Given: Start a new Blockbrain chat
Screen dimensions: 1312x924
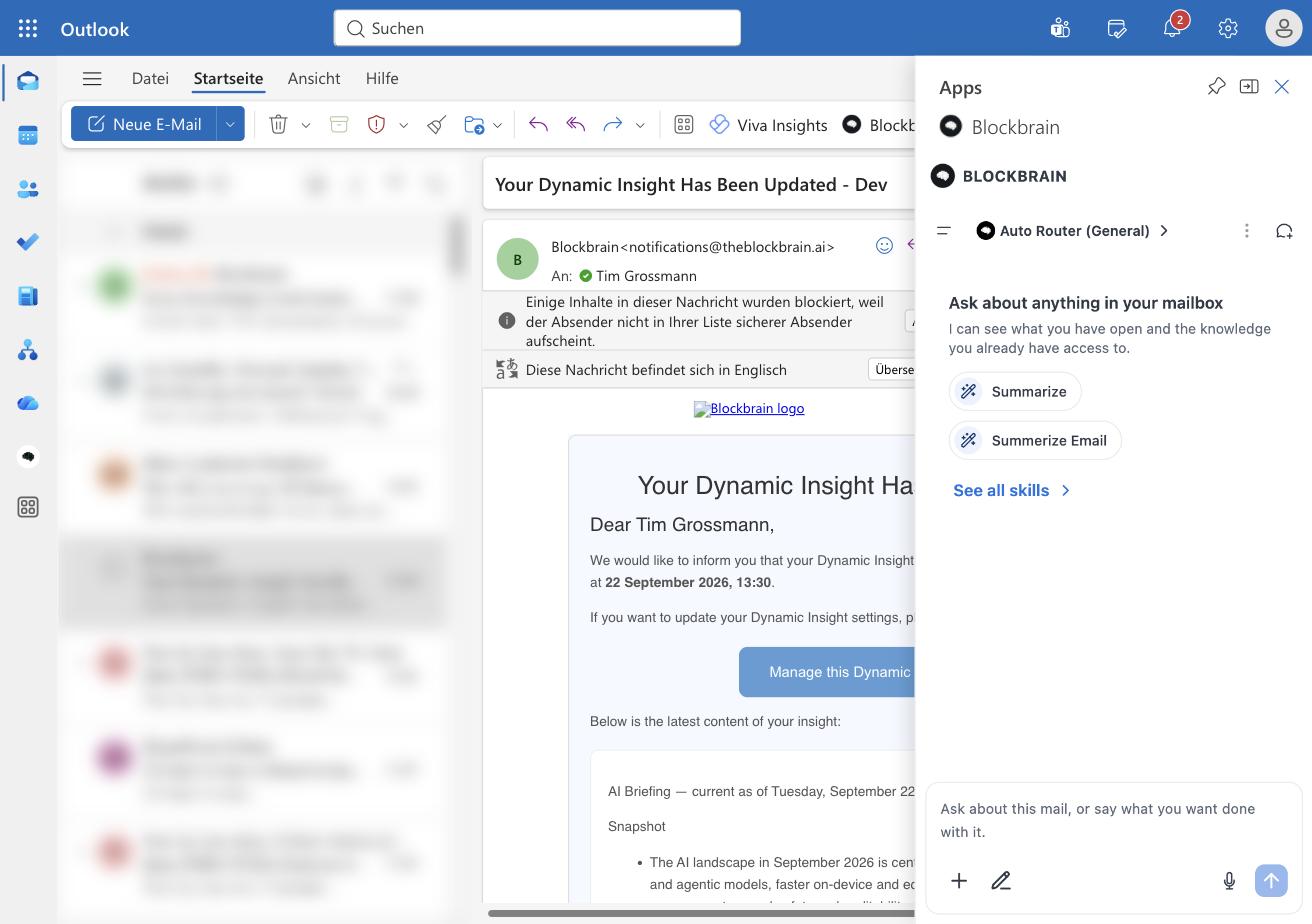Looking at the screenshot, I should pos(1285,231).
